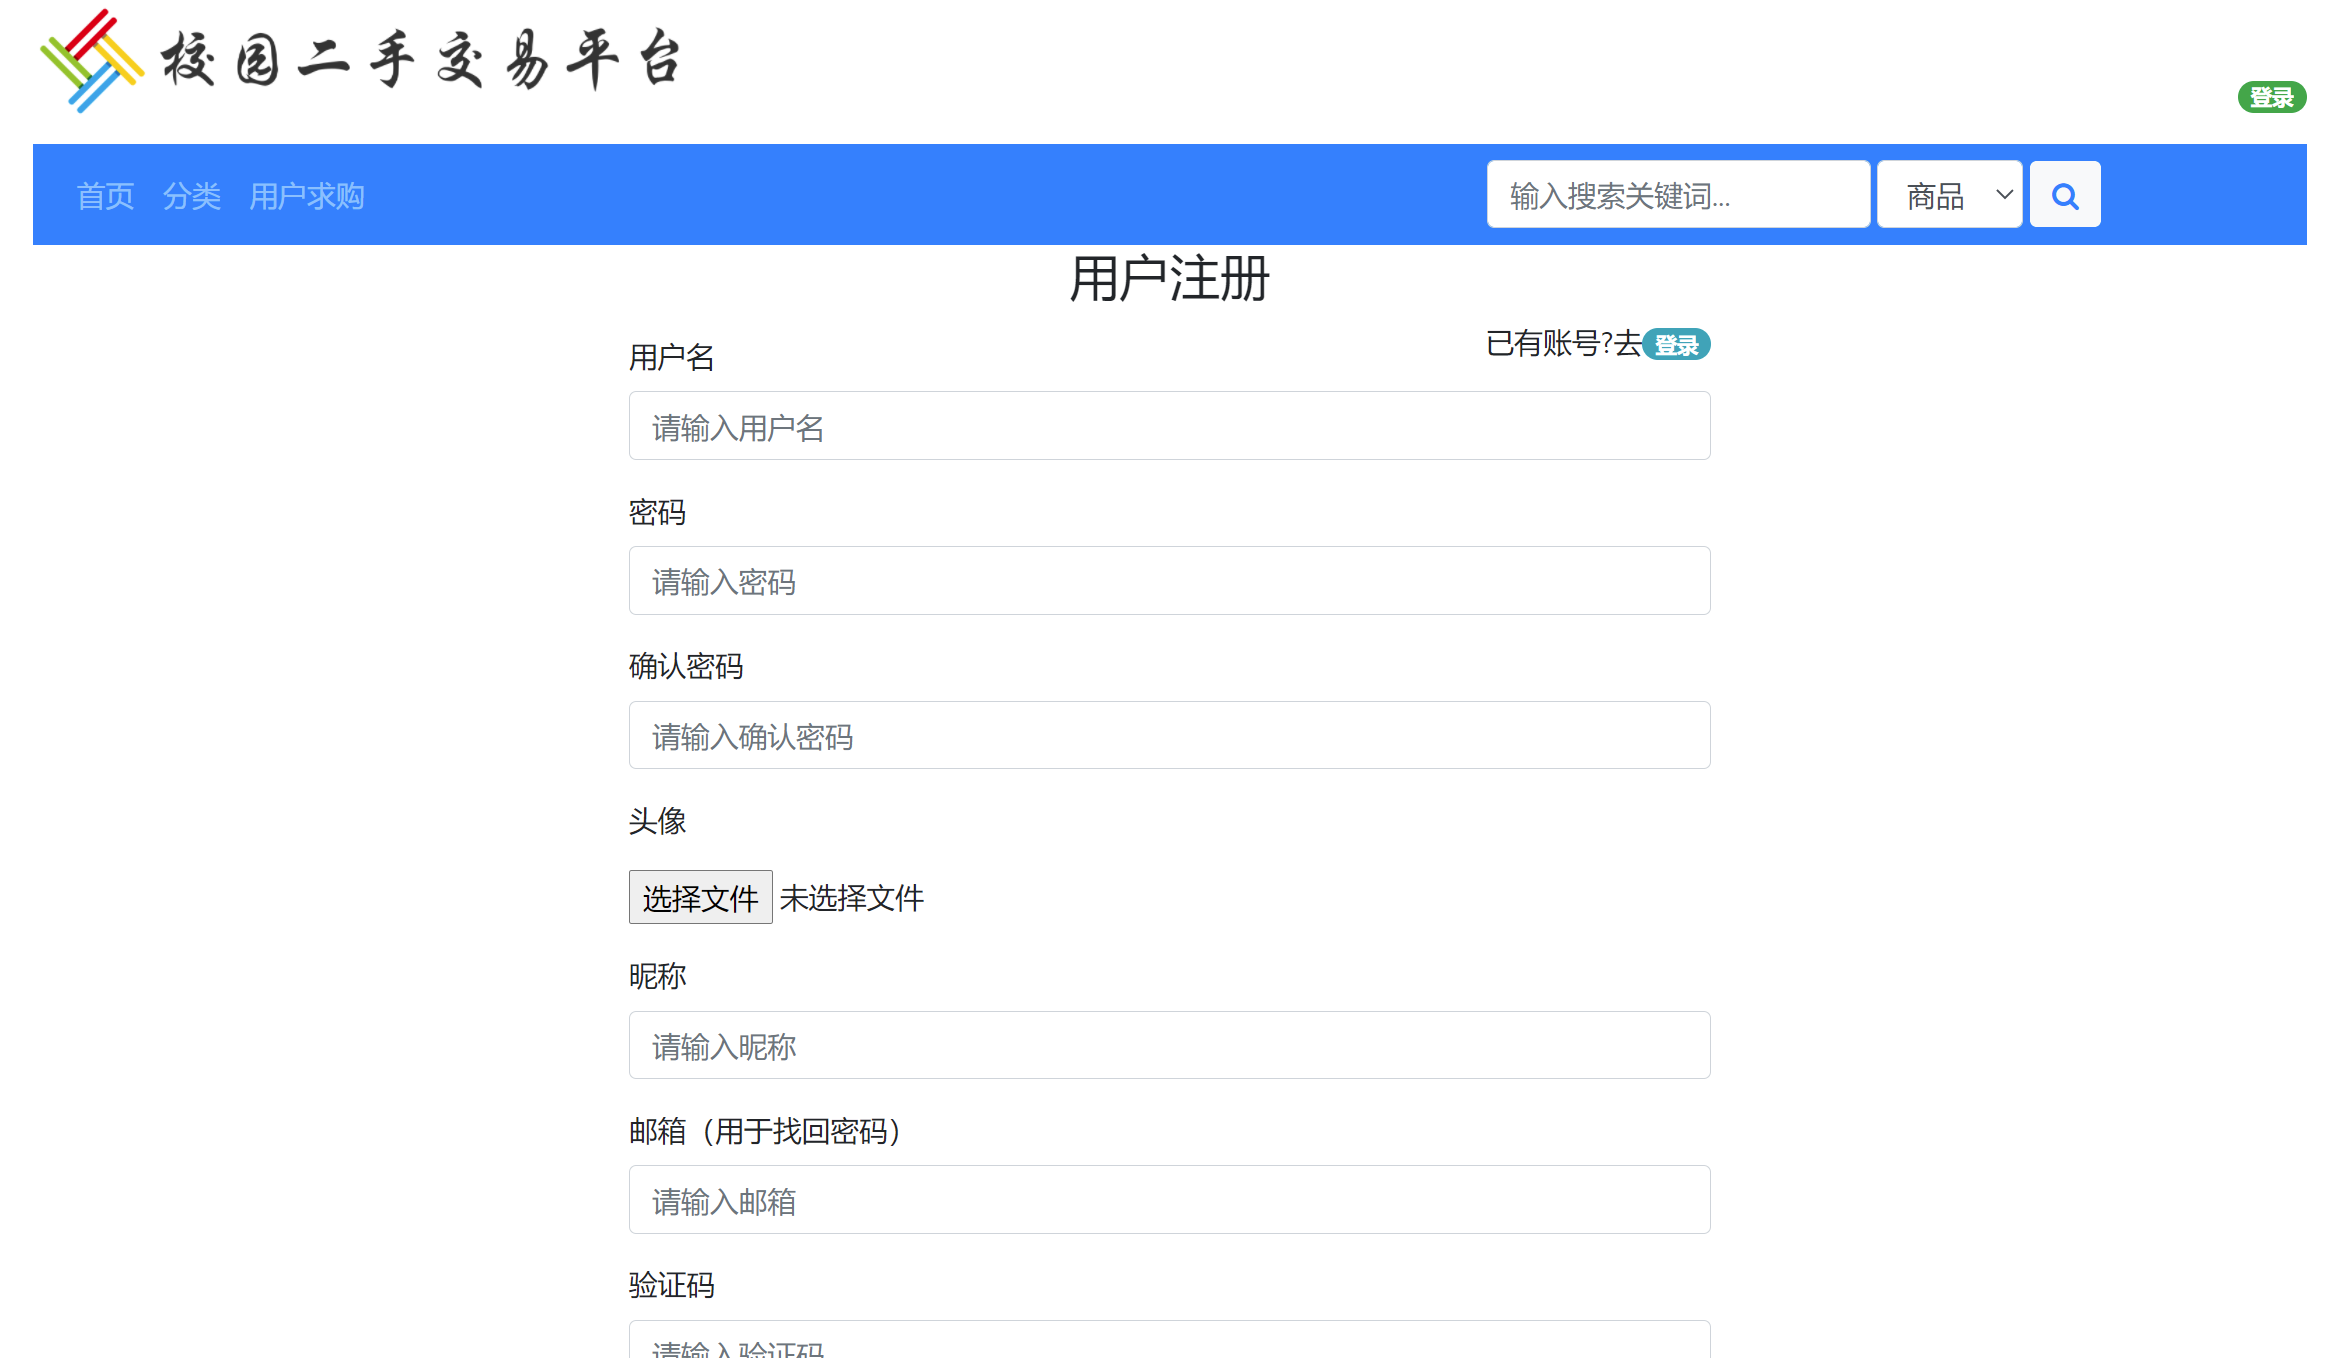Click the 校园二手交易平台 calligraphy title
This screenshot has width=2346, height=1358.
tap(421, 60)
